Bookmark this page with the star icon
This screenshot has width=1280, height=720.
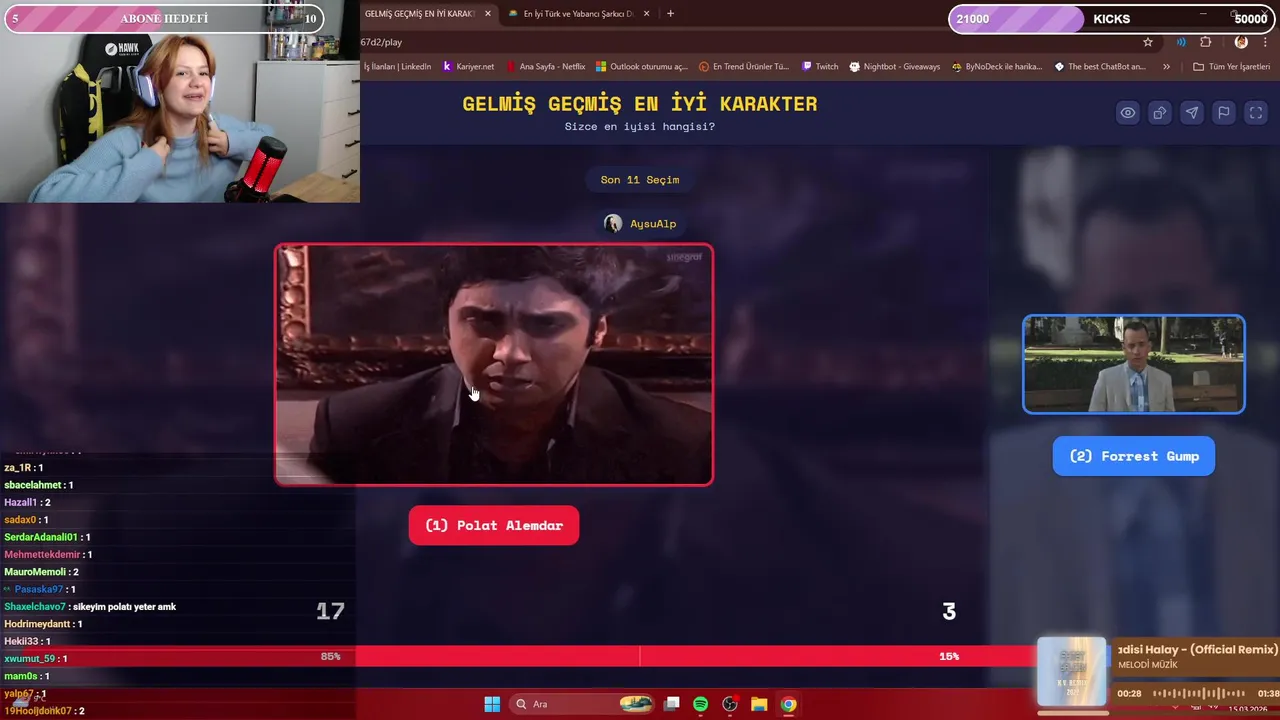pyautogui.click(x=1148, y=42)
